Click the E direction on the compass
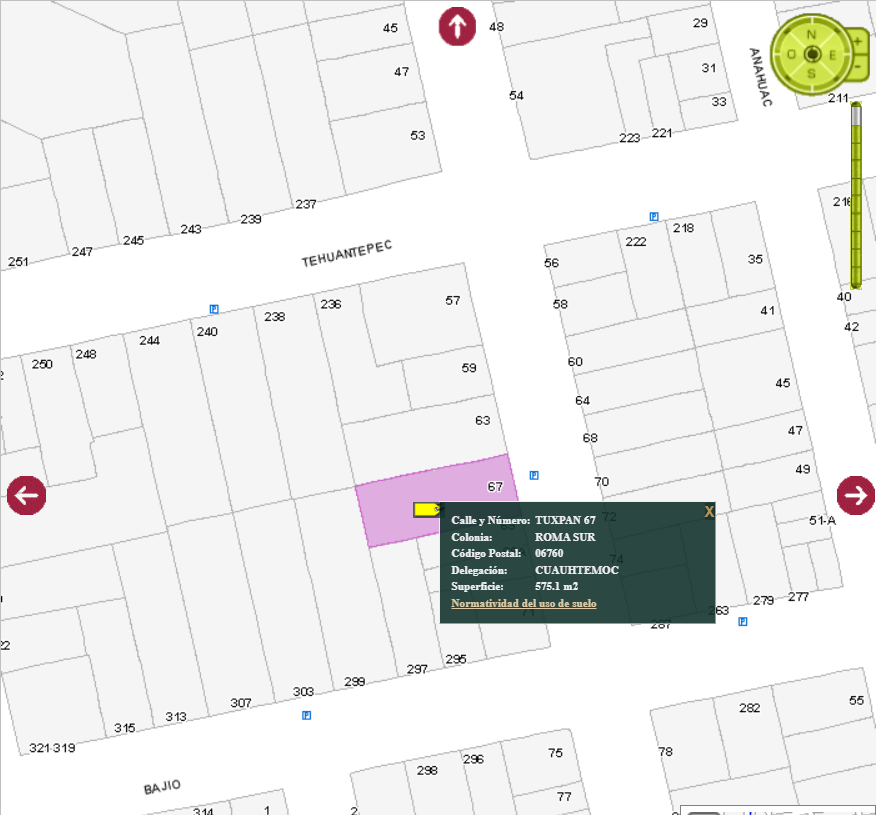Screen dimensions: 876x815 pyautogui.click(x=832, y=54)
